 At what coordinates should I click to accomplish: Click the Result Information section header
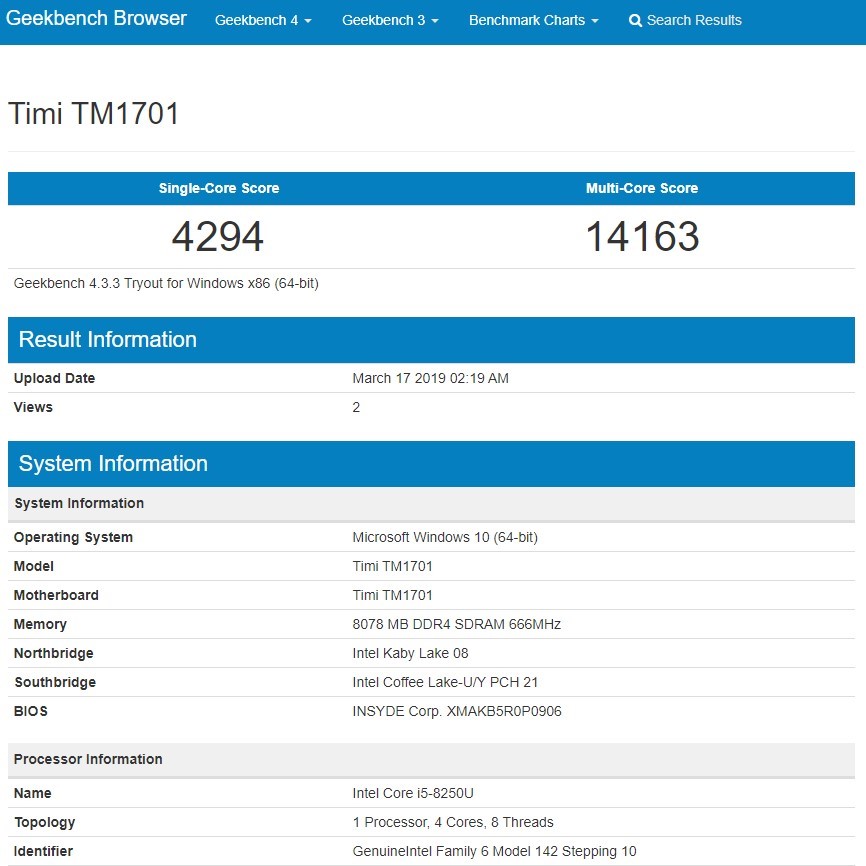pyautogui.click(x=431, y=340)
